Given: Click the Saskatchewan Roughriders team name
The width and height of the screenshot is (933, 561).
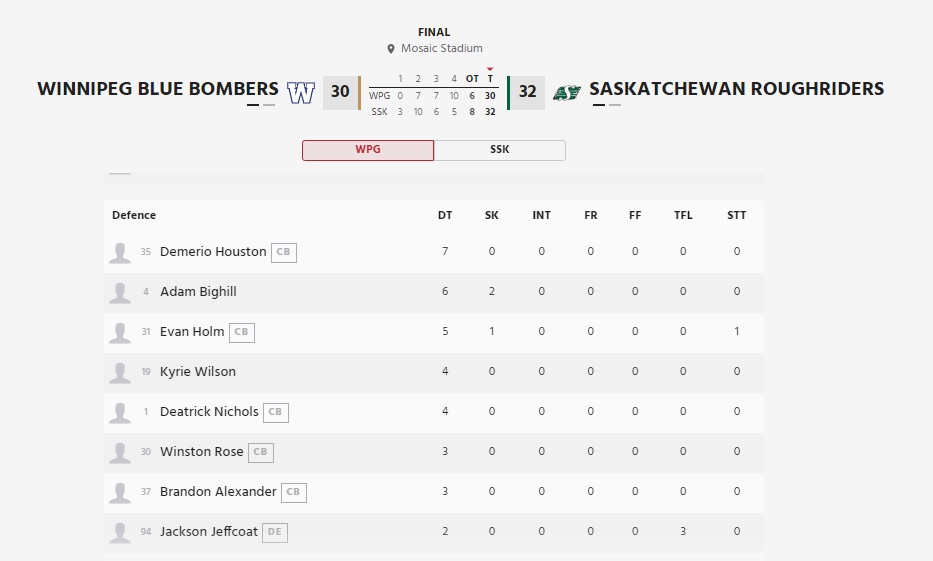Looking at the screenshot, I should click(736, 89).
